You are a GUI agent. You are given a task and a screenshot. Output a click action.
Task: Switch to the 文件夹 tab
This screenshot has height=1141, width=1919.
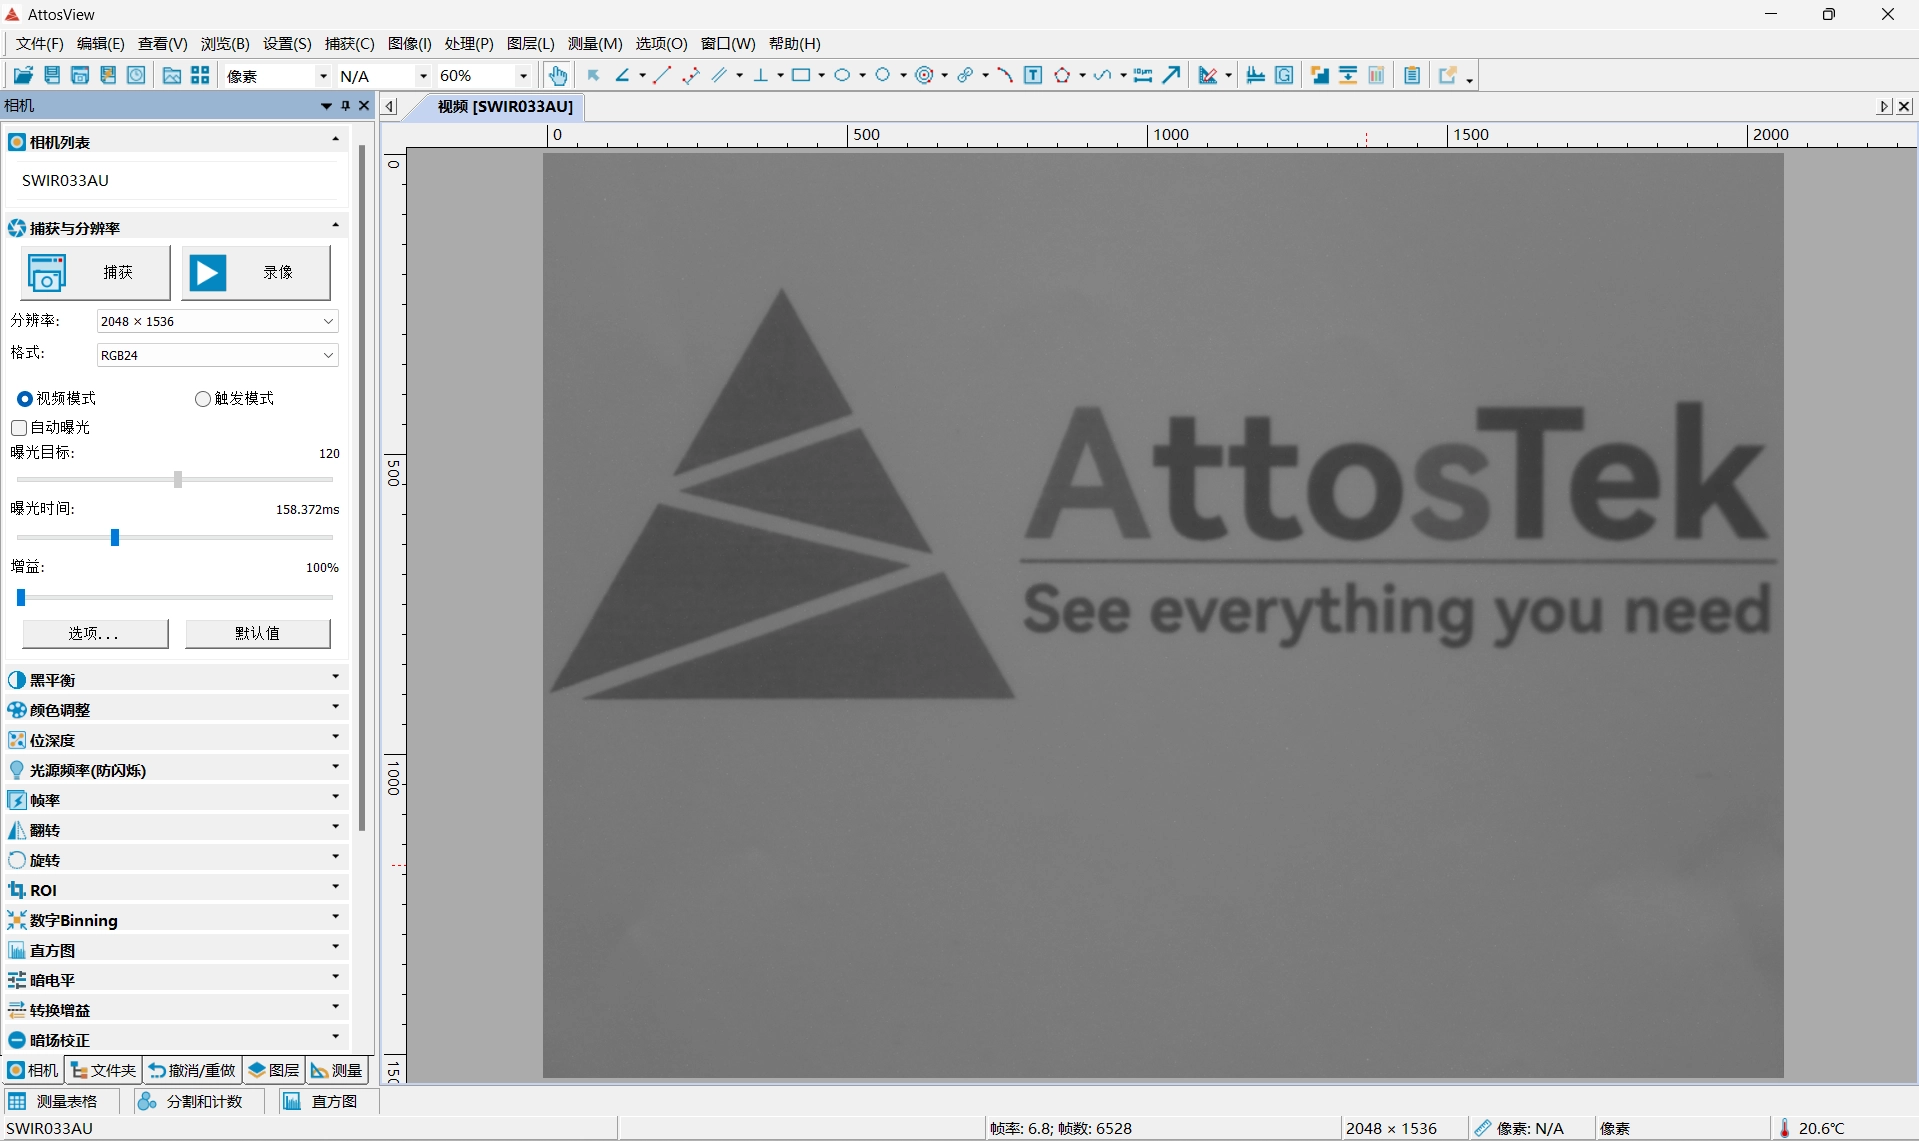[x=104, y=1070]
